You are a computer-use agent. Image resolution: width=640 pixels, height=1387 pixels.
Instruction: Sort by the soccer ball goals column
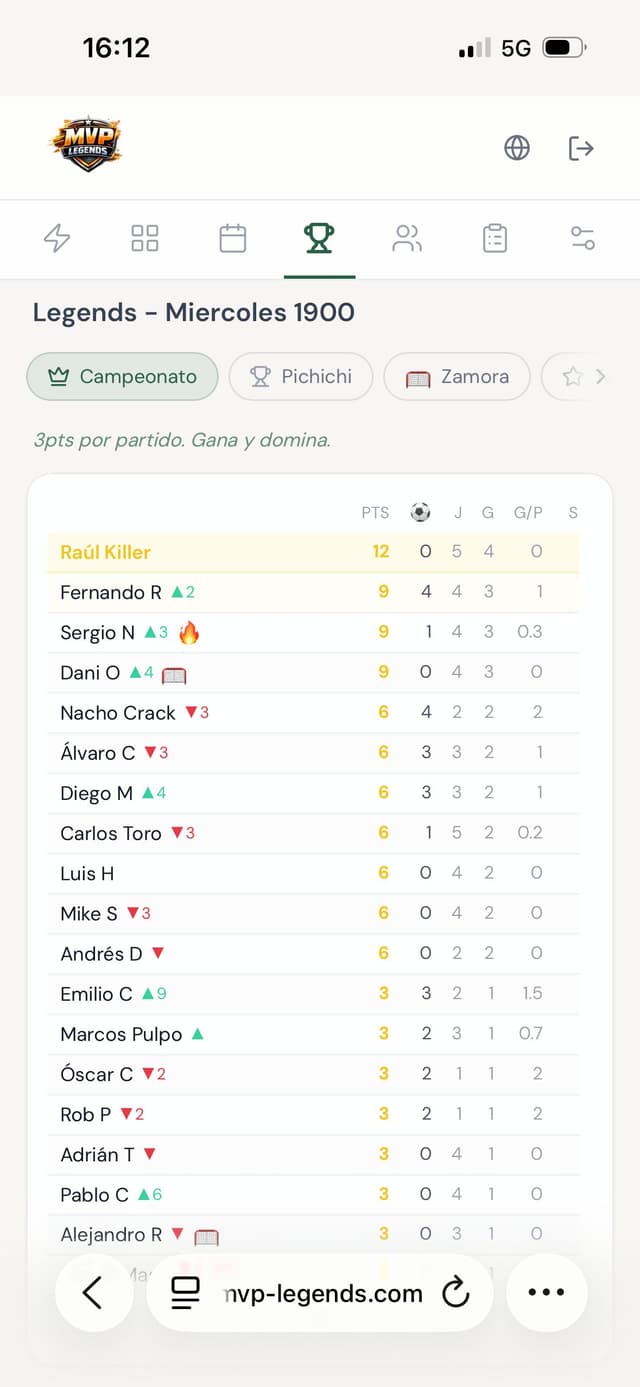coord(421,513)
